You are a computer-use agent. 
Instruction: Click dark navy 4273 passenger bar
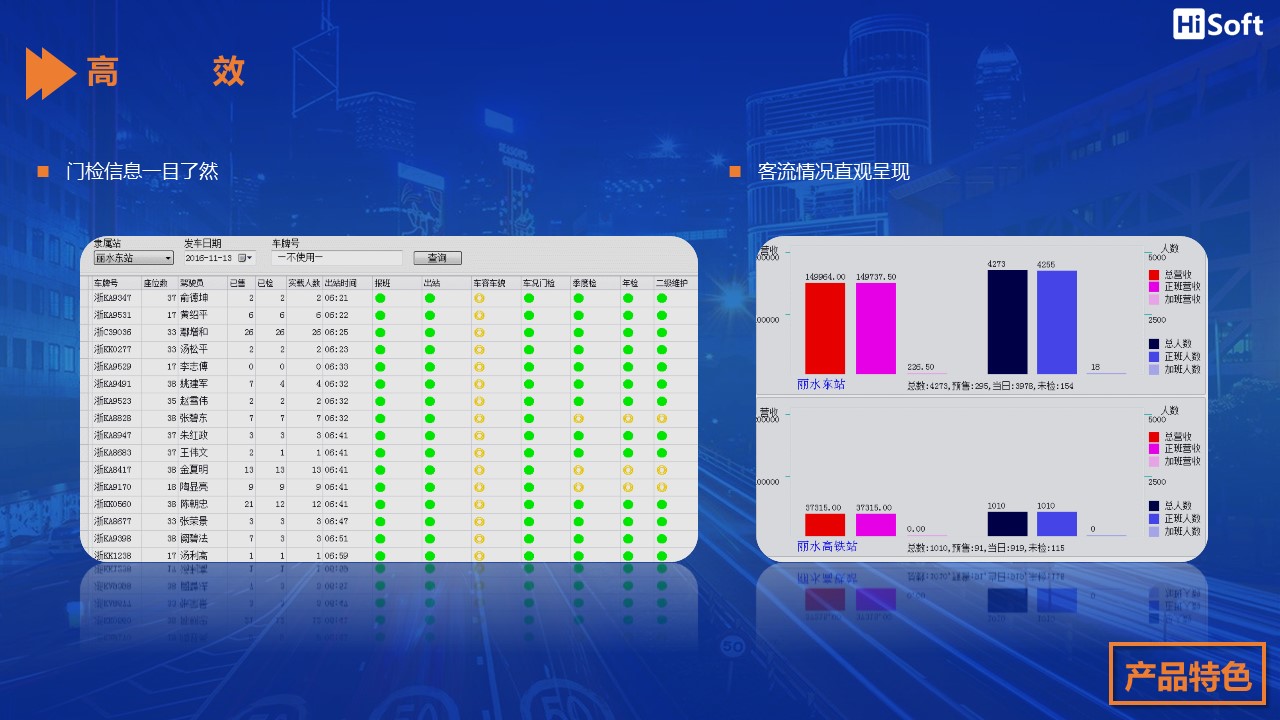coord(1008,322)
